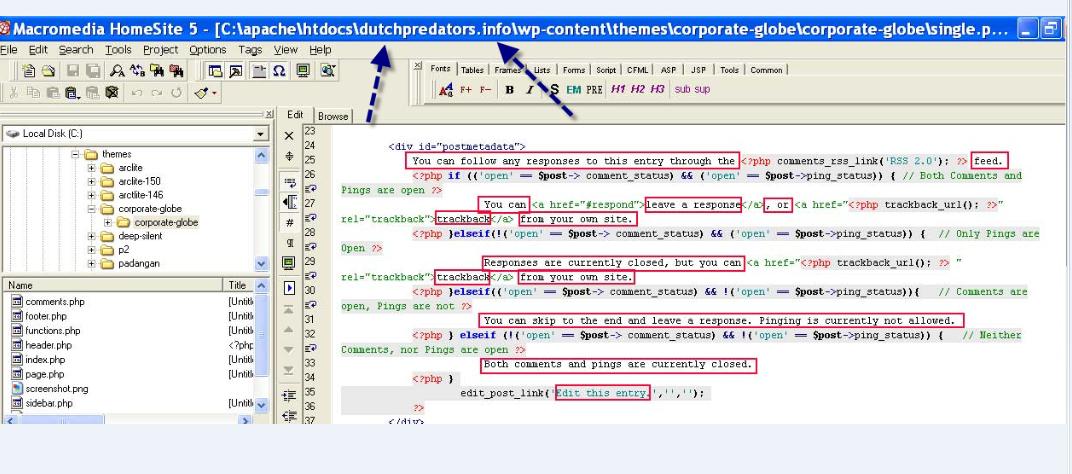Viewport: 1072px width, 474px height.
Task: Expand the p2 folder
Action: point(92,250)
